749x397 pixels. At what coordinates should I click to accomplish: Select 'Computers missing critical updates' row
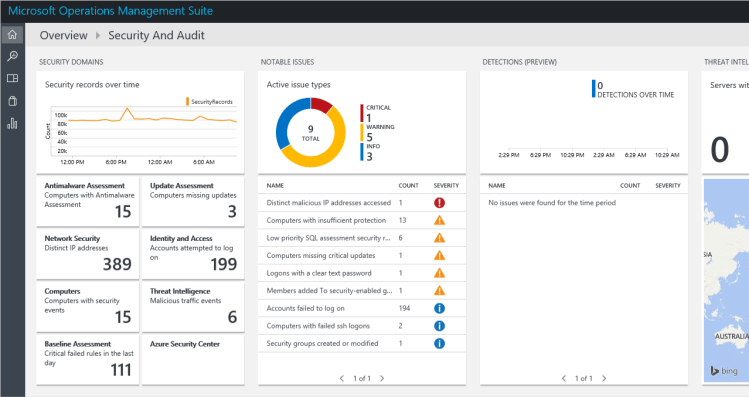tap(362, 256)
